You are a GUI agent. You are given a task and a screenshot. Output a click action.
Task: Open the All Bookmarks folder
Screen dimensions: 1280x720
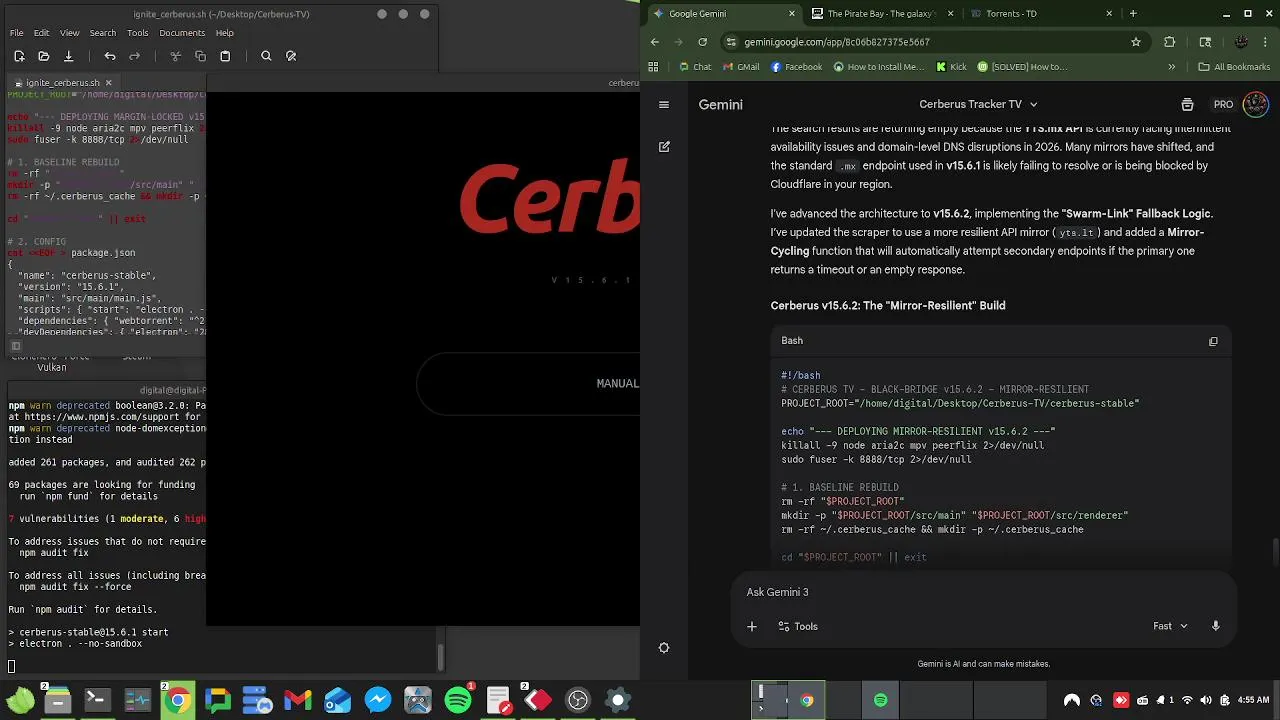(x=1234, y=67)
